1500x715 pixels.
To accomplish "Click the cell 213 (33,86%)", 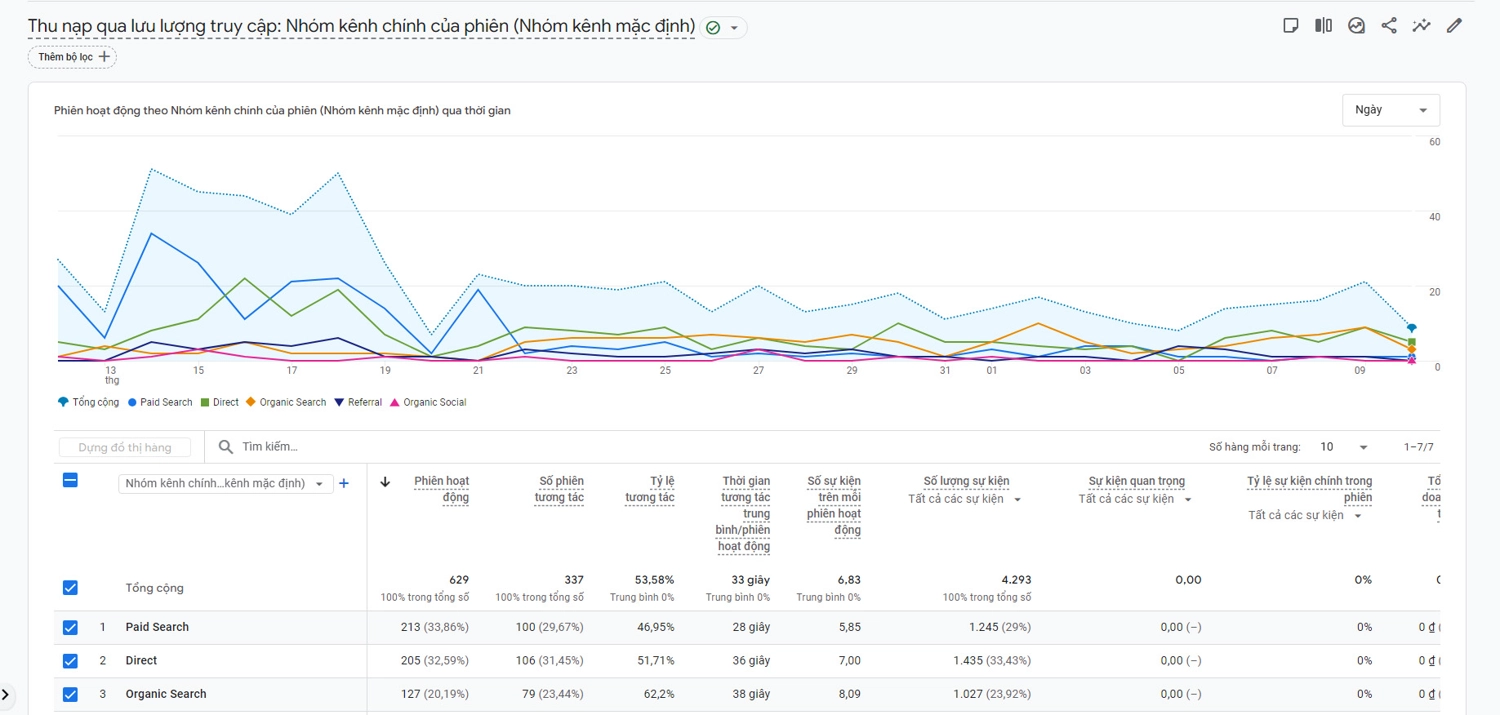I will click(x=434, y=627).
